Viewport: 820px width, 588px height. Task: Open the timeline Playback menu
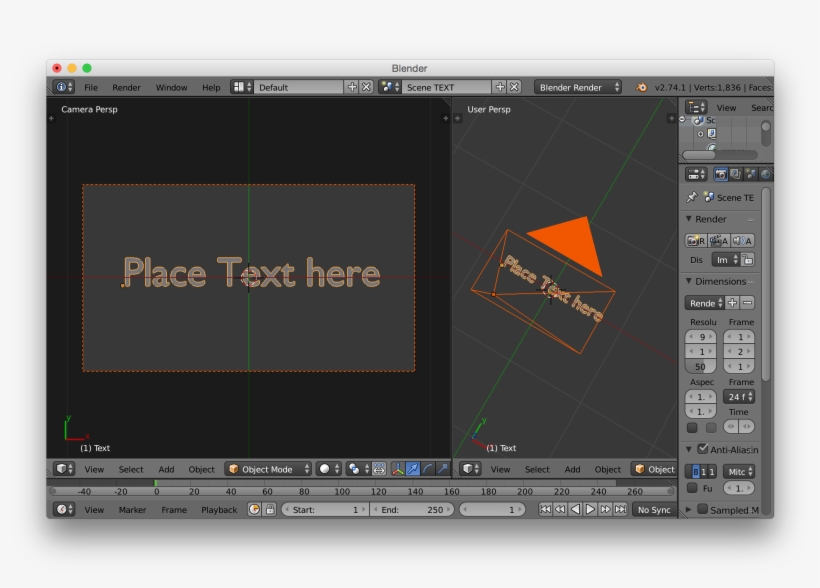(x=219, y=509)
